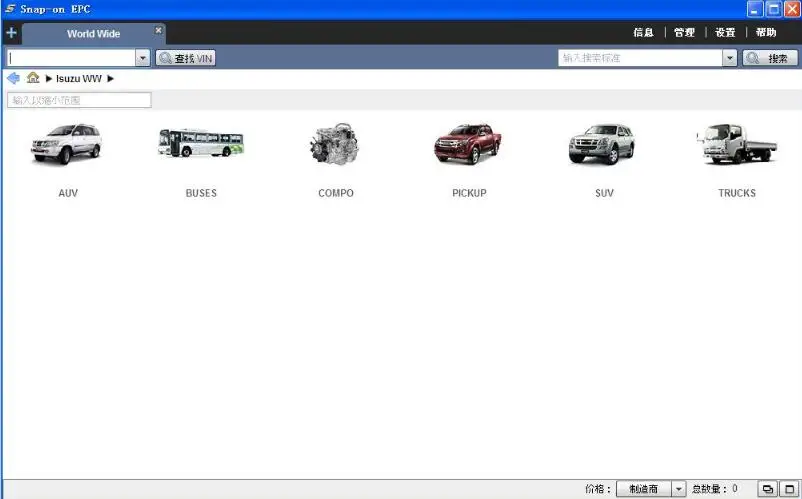Viewport: 802px width, 499px height.
Task: Open a new tab with plus icon
Action: click(11, 33)
